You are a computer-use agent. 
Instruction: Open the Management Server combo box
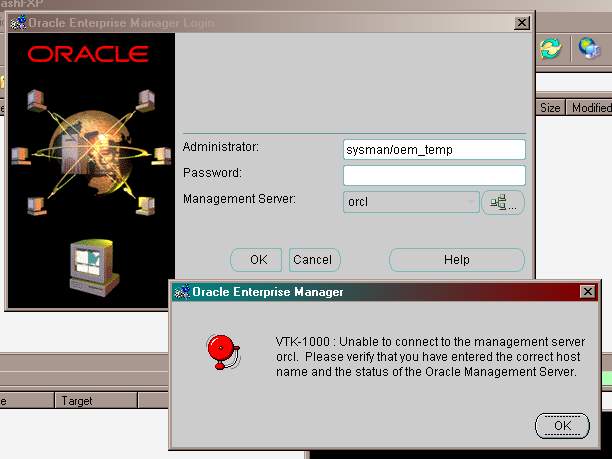pyautogui.click(x=411, y=202)
